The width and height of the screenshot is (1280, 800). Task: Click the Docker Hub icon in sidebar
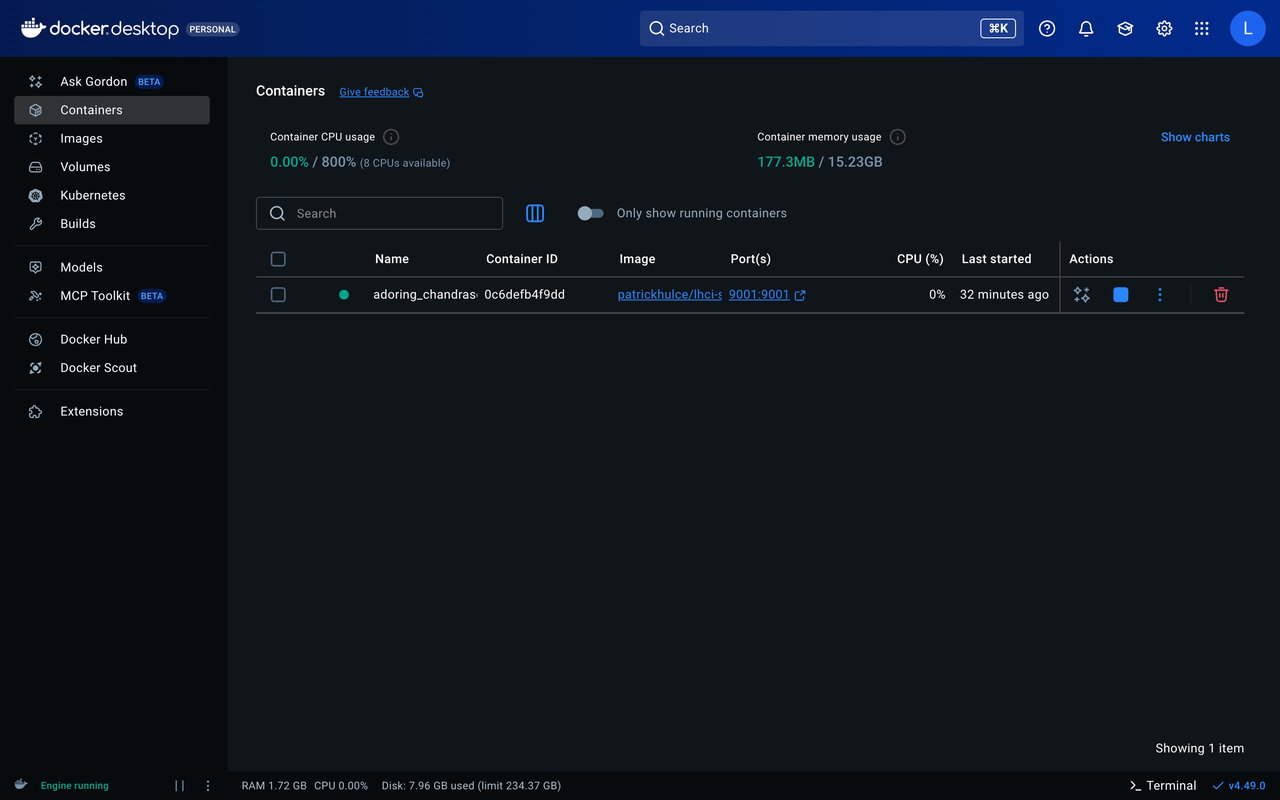point(36,339)
